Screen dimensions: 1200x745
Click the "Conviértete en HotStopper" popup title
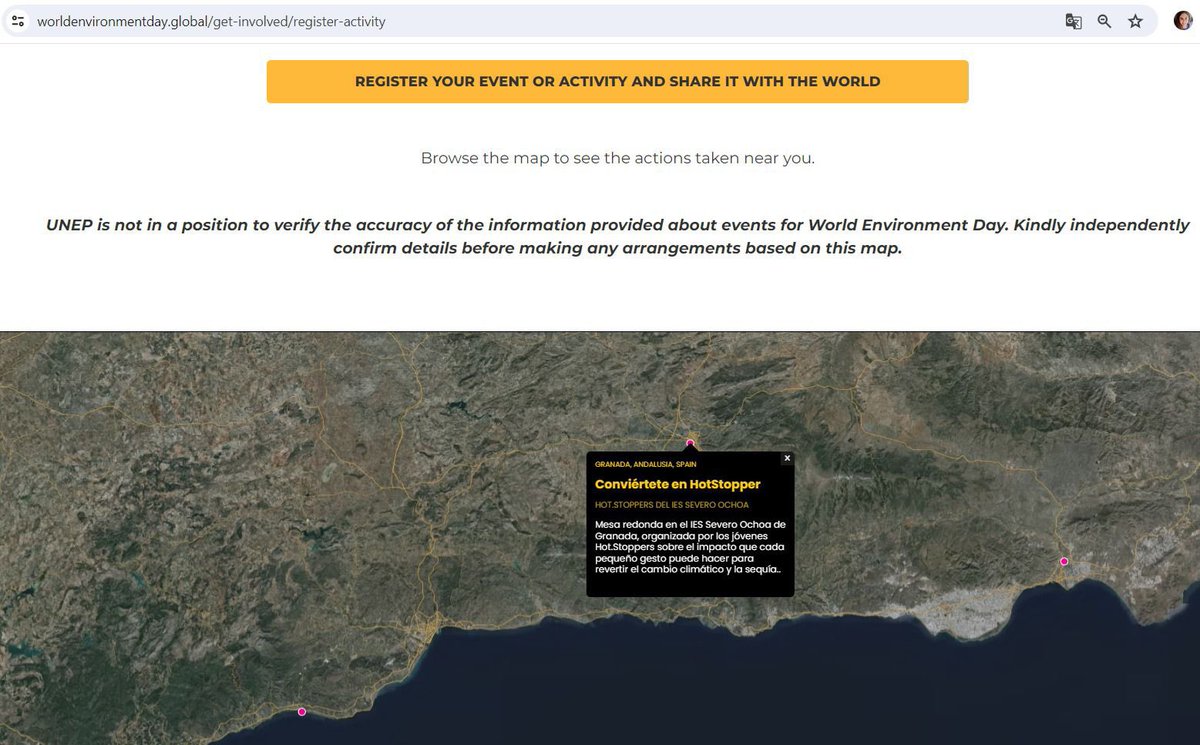tap(678, 484)
